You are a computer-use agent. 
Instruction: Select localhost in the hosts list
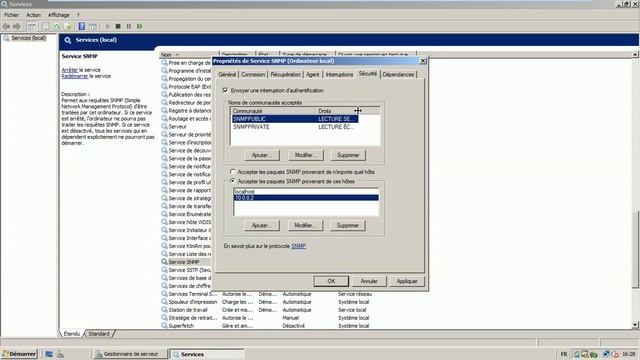306,191
